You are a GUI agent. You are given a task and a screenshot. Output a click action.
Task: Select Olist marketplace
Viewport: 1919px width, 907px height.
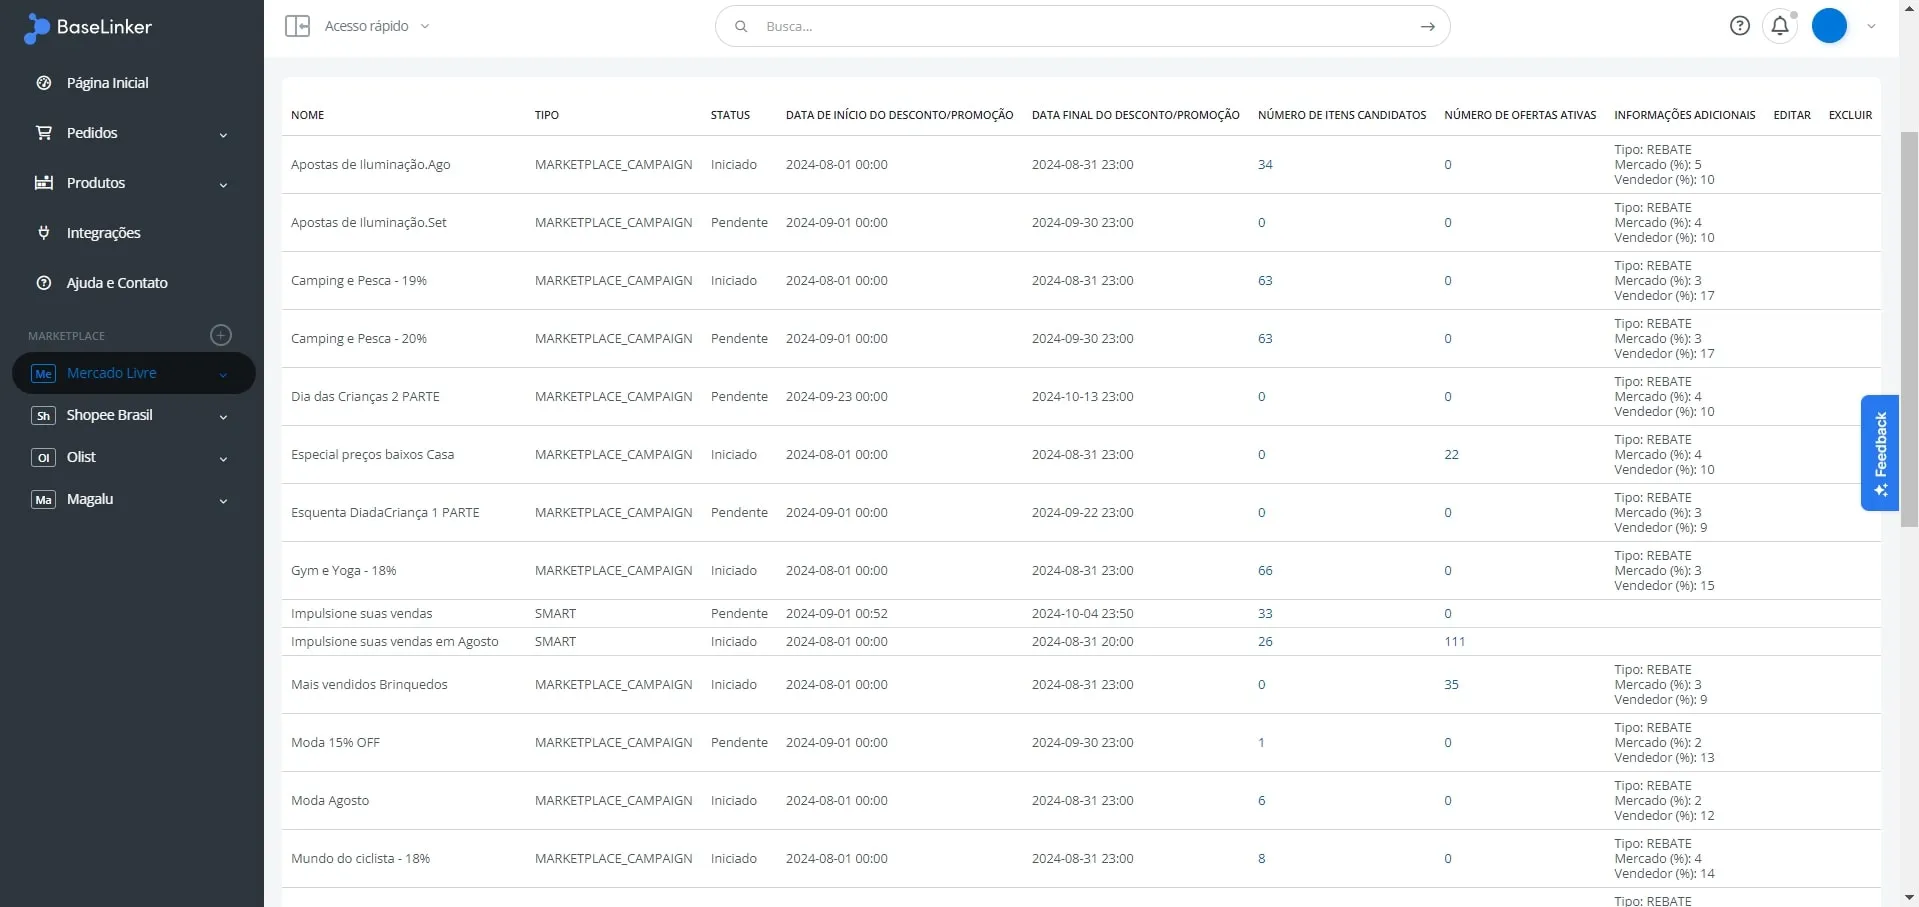point(81,457)
